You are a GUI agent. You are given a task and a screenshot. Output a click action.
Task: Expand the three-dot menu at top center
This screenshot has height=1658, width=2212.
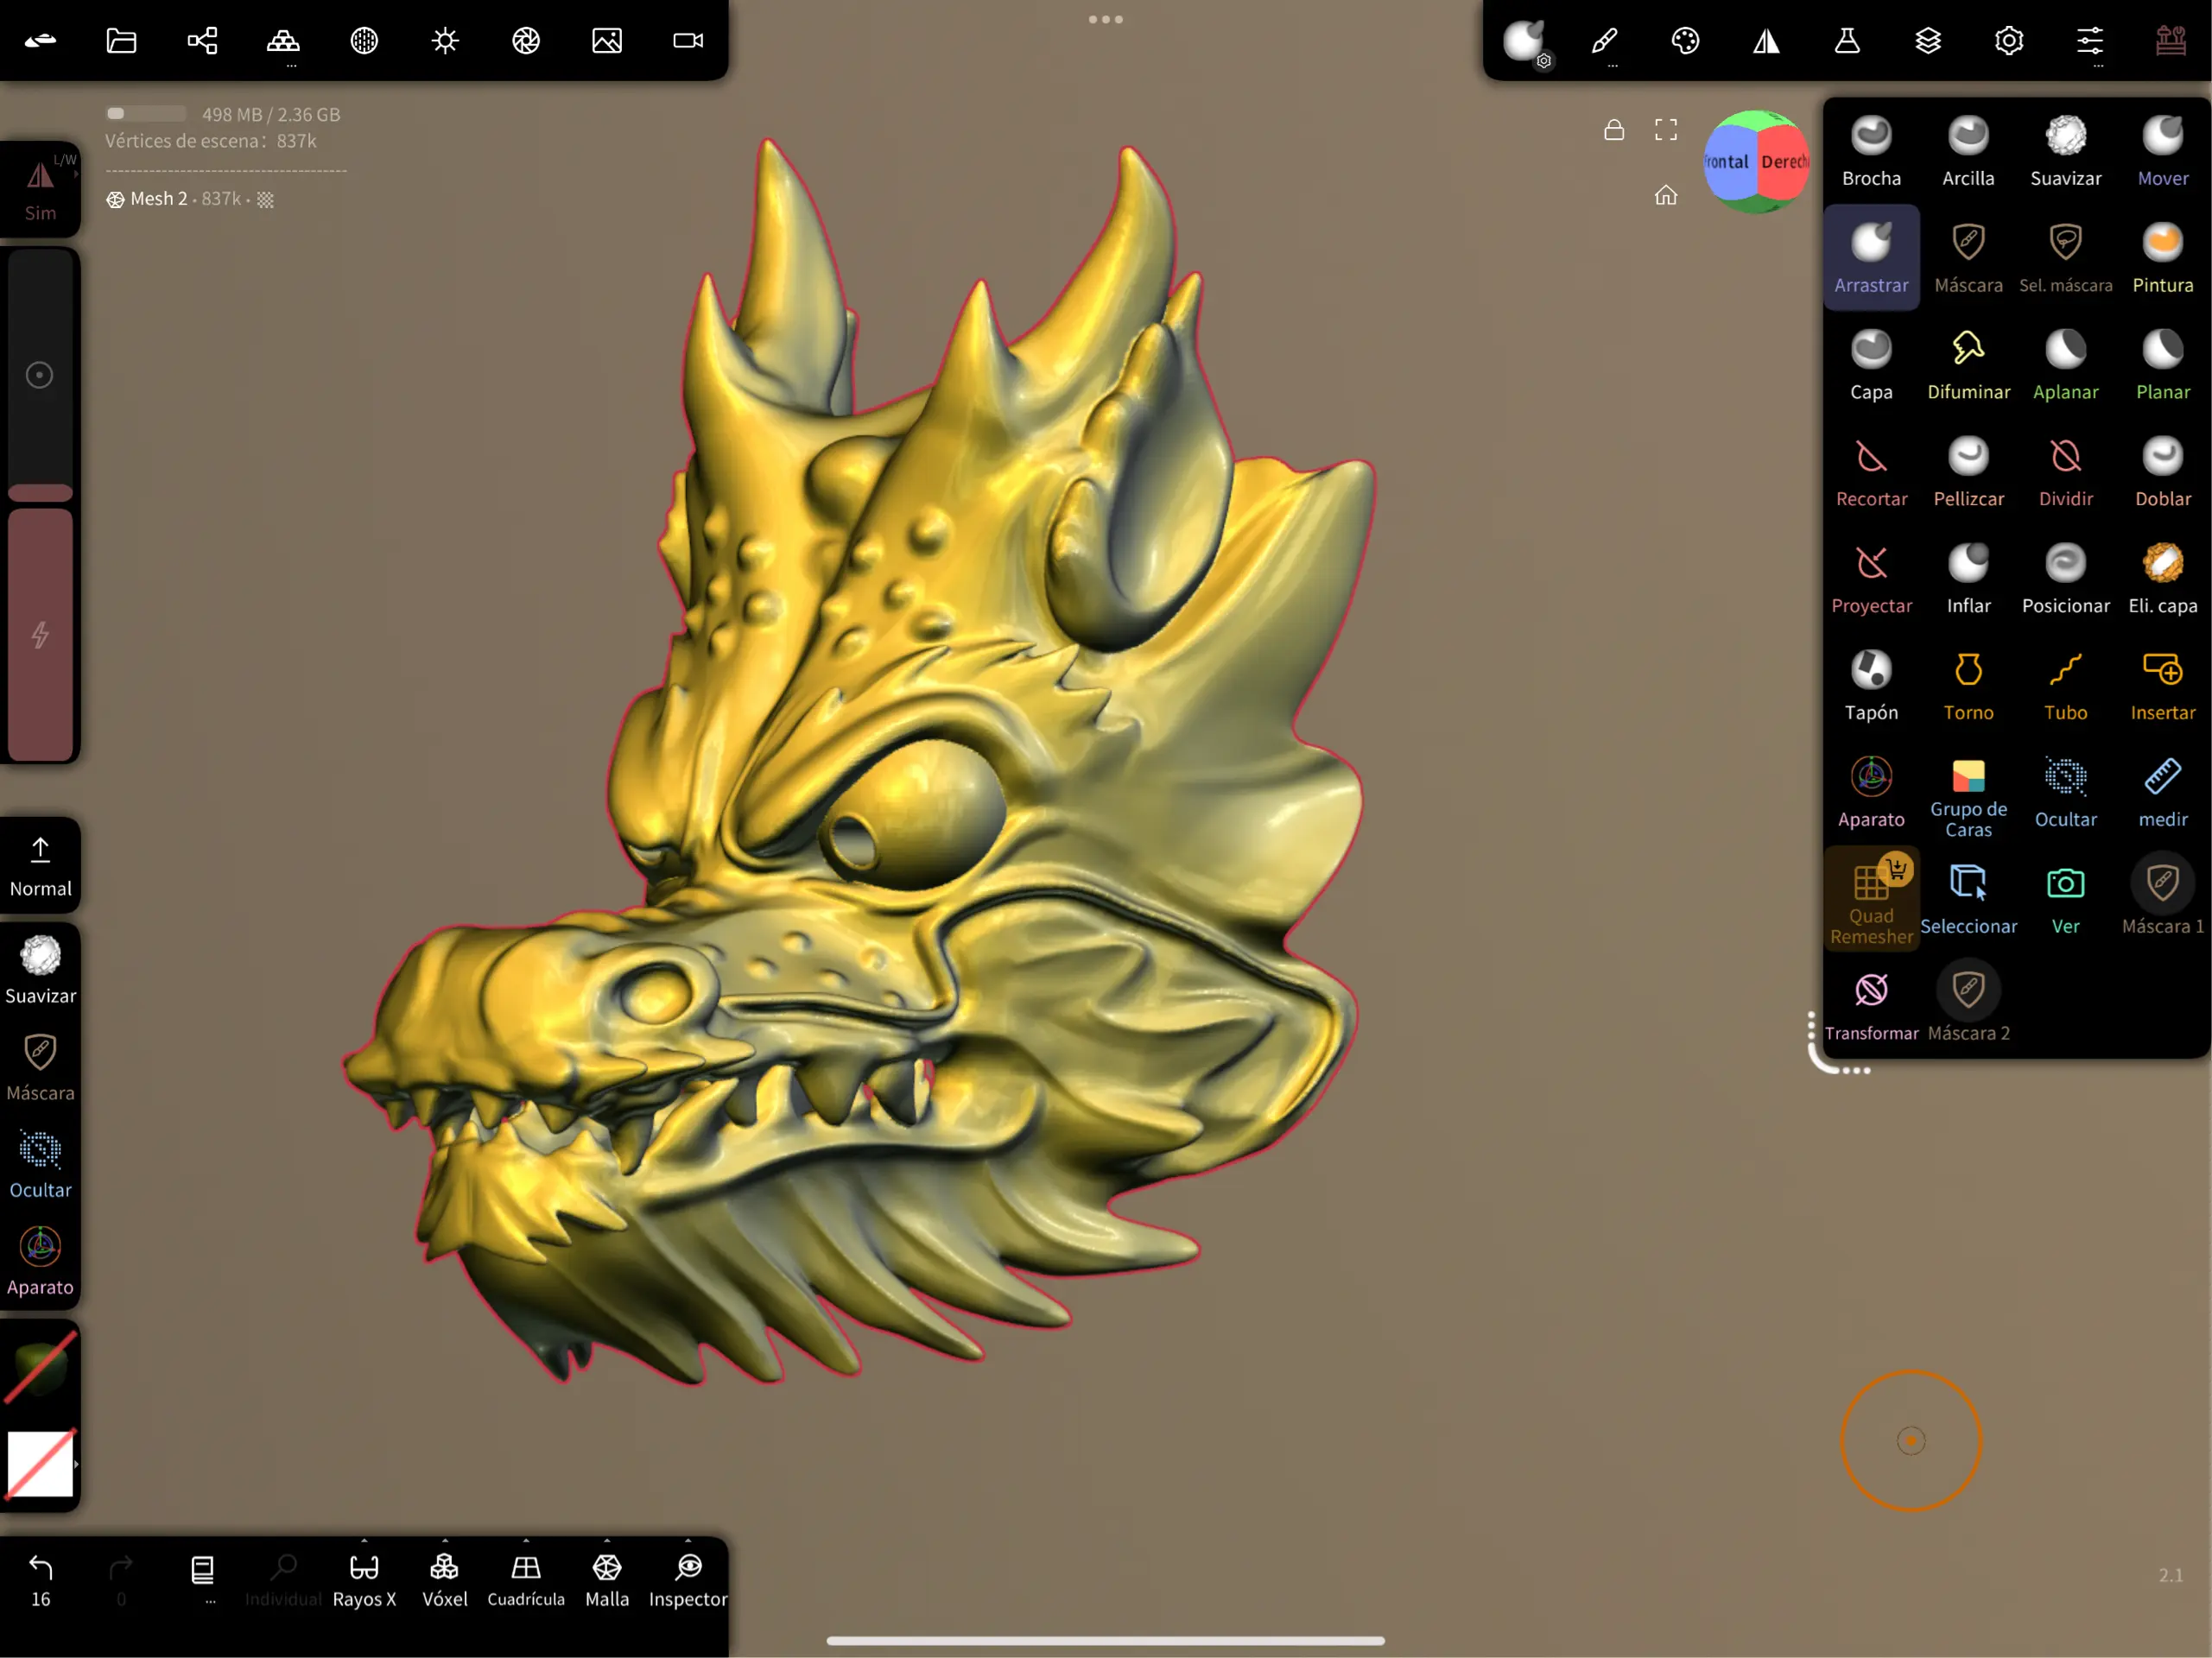pos(1104,18)
